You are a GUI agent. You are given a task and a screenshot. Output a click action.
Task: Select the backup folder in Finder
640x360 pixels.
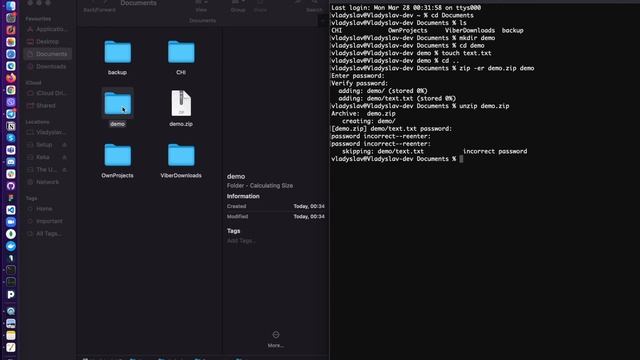click(x=118, y=52)
